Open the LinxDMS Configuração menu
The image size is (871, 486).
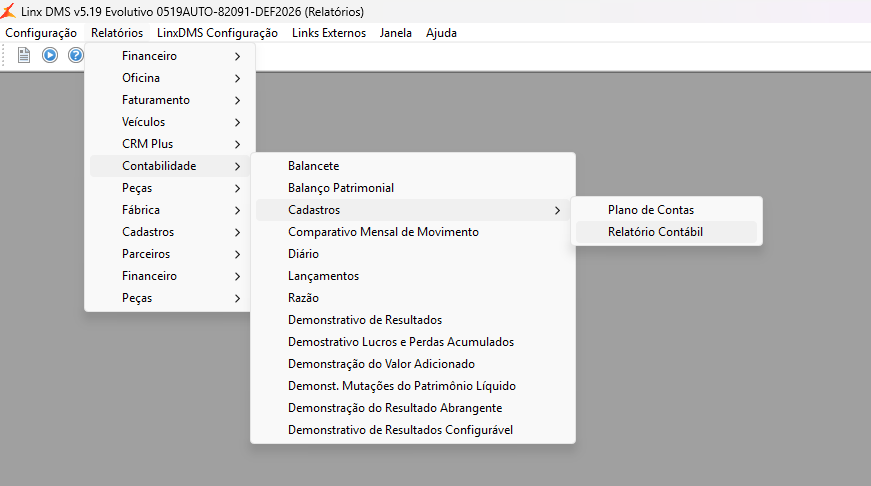(217, 33)
